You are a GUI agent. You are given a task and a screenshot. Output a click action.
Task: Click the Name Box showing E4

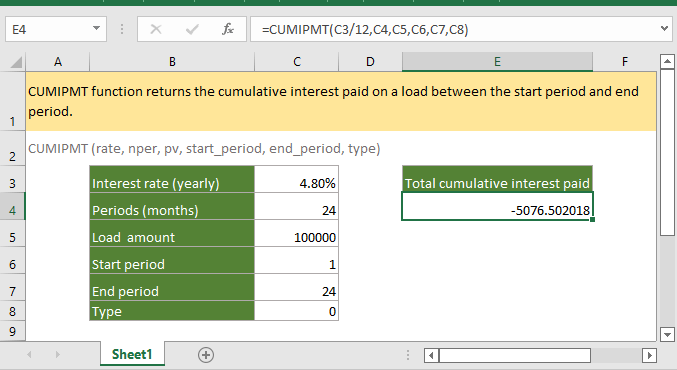(47, 29)
